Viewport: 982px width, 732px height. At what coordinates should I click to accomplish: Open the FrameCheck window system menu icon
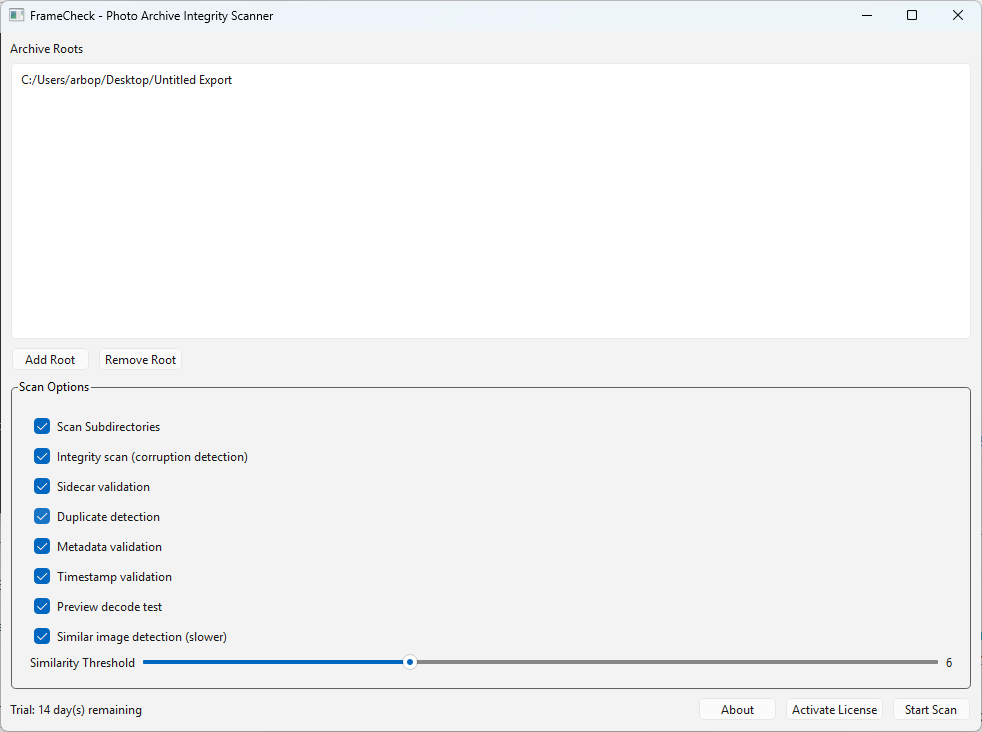tap(15, 15)
